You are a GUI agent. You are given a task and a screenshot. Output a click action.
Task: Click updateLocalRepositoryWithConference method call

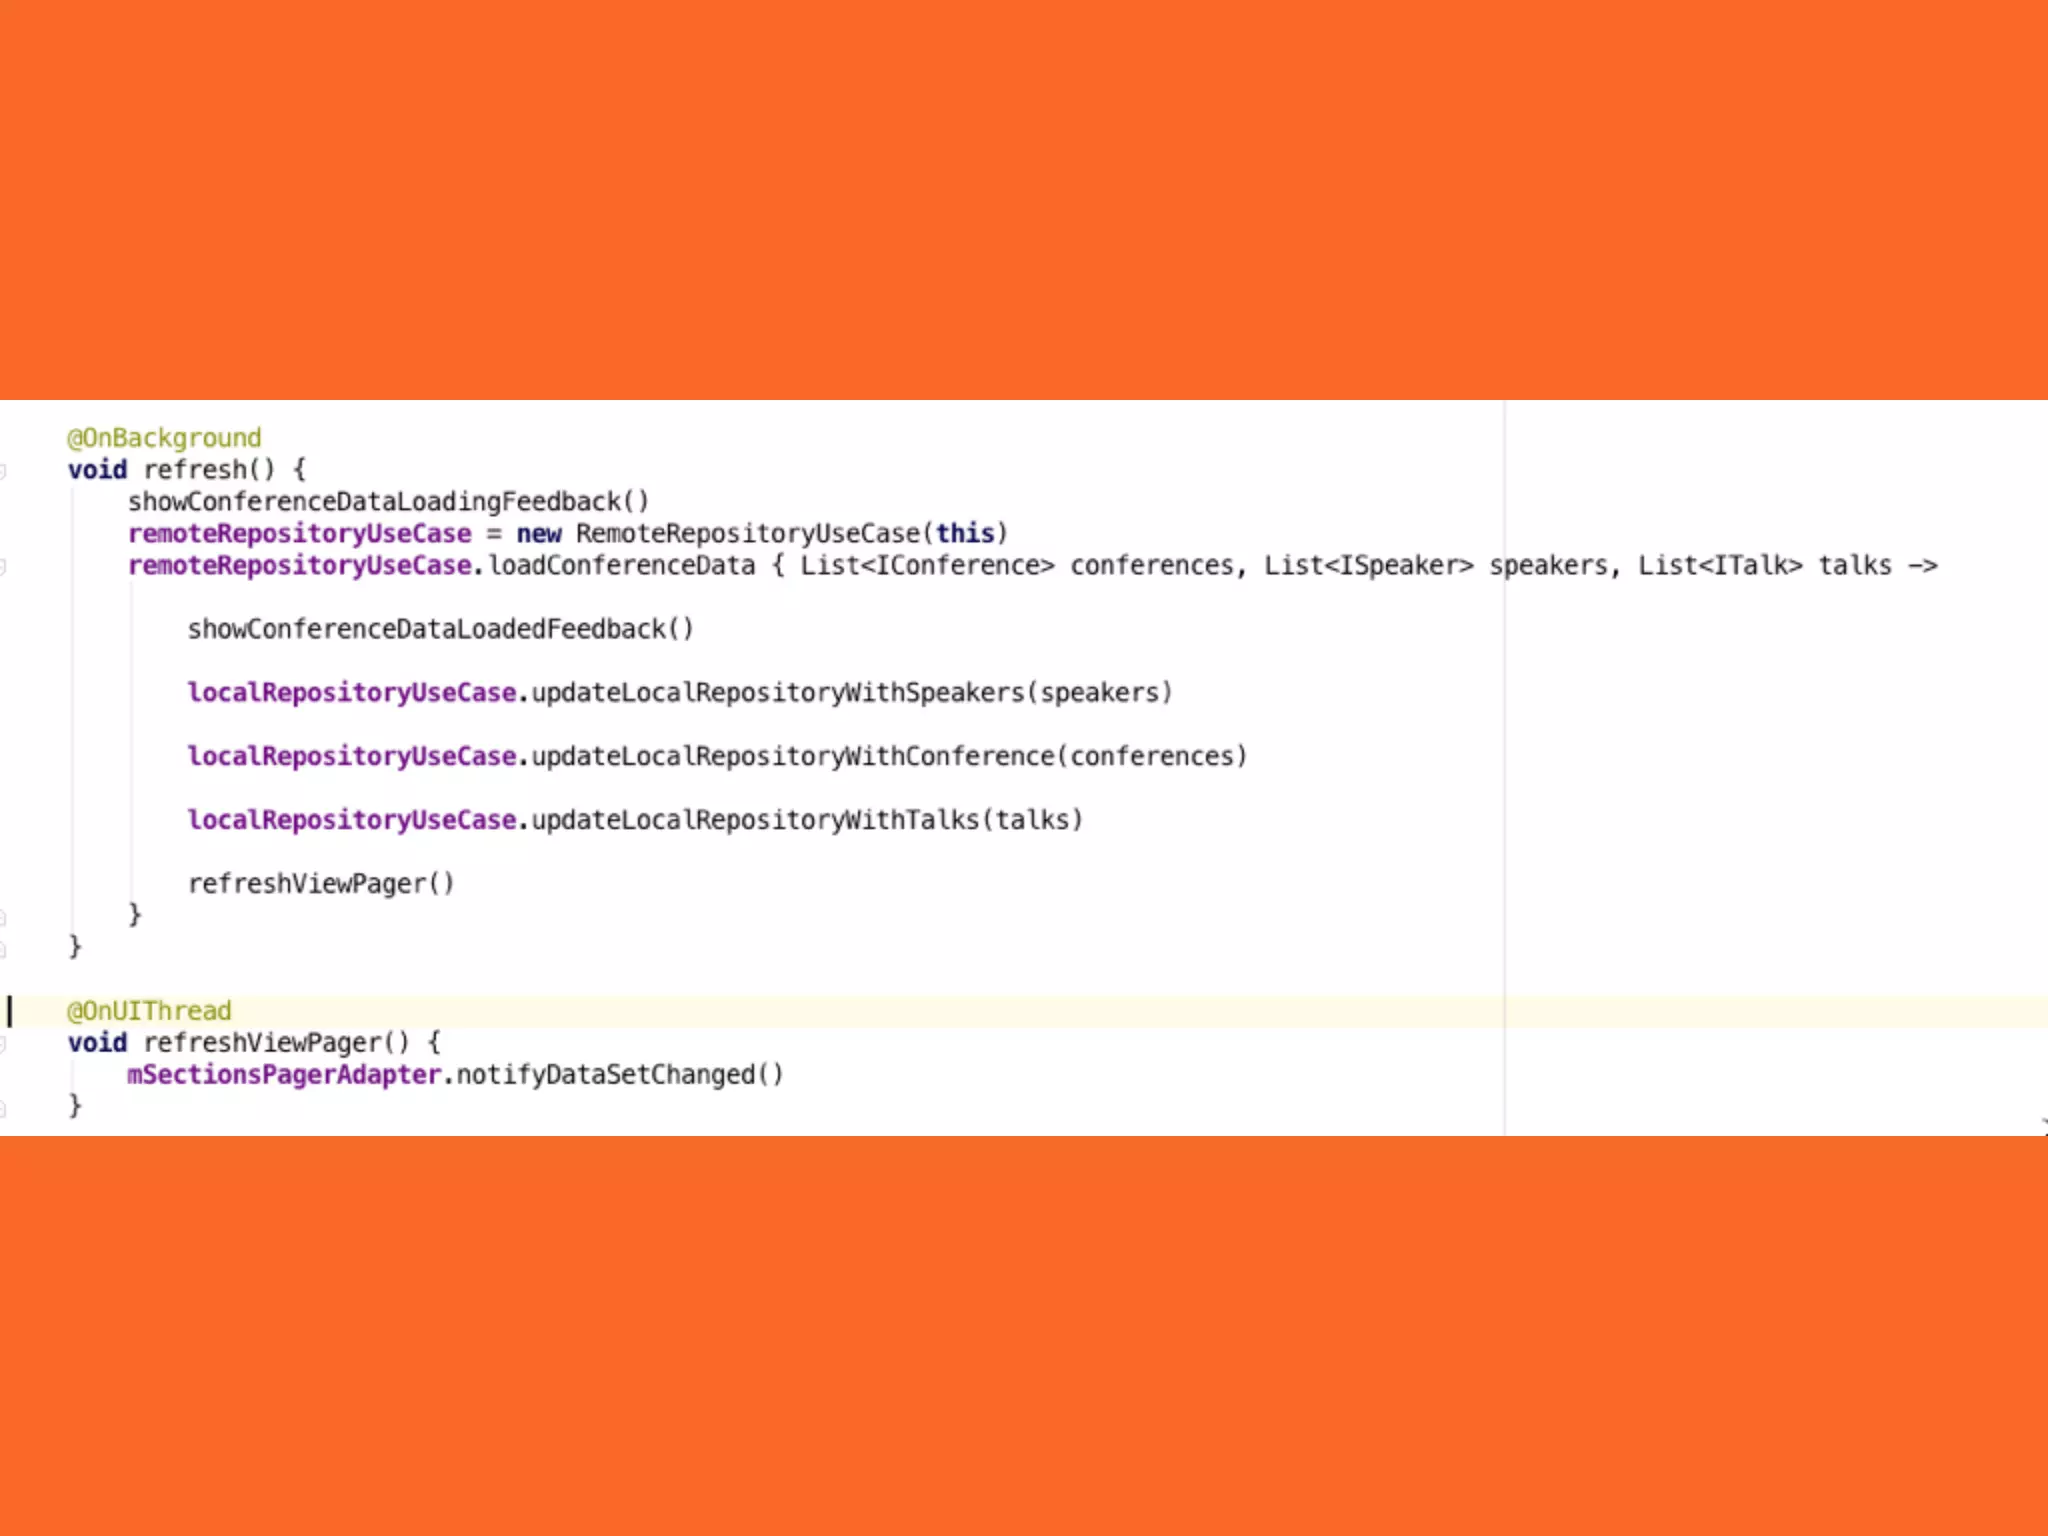click(x=793, y=756)
